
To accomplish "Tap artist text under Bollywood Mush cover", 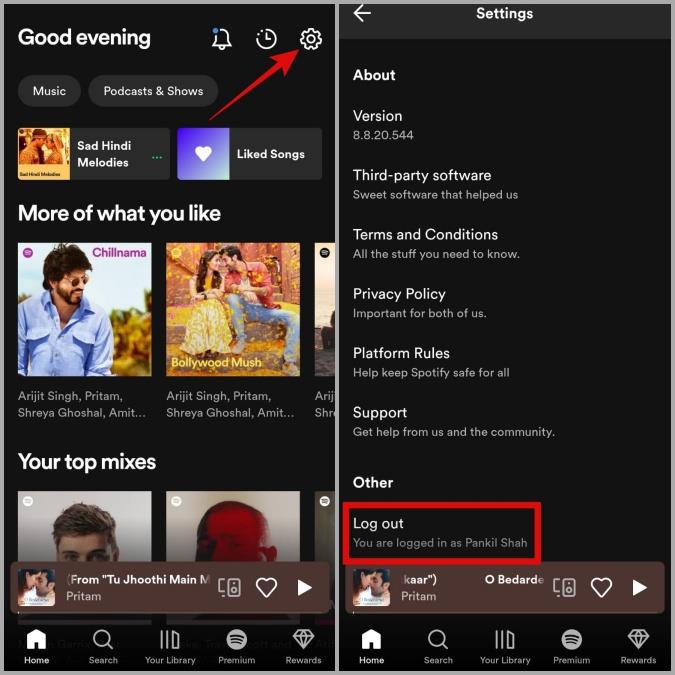I will pos(230,404).
